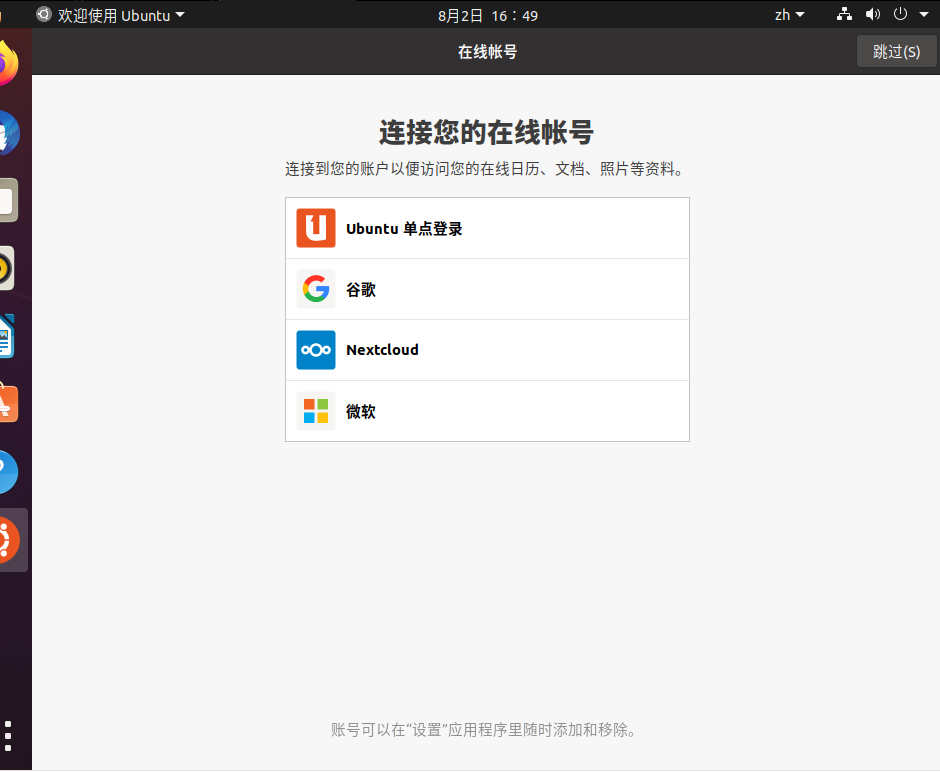Click the Google logo icon

pyautogui.click(x=316, y=289)
